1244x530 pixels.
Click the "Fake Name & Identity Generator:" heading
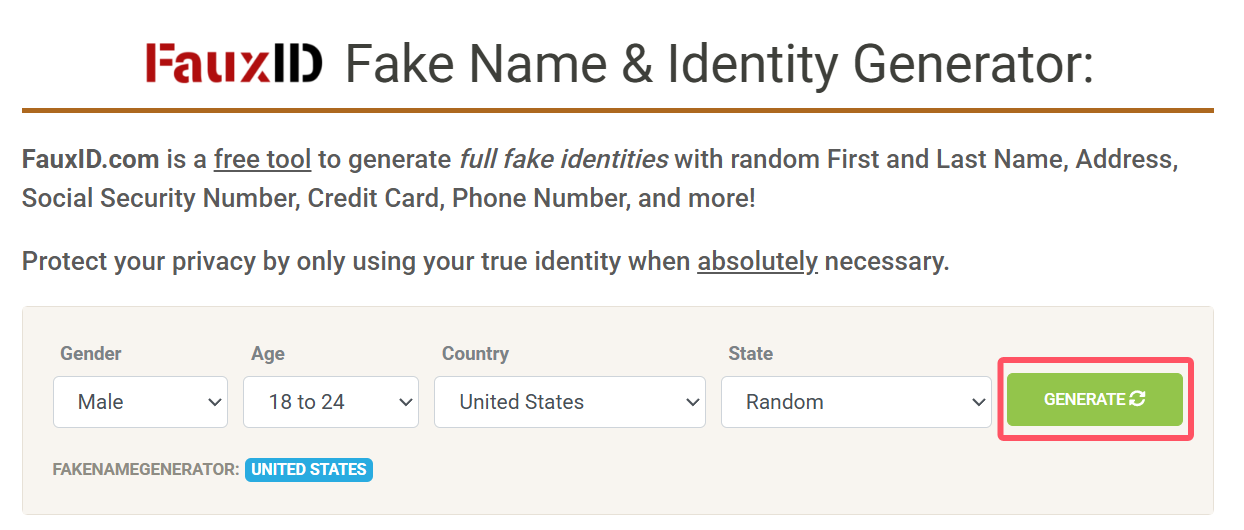(x=719, y=64)
